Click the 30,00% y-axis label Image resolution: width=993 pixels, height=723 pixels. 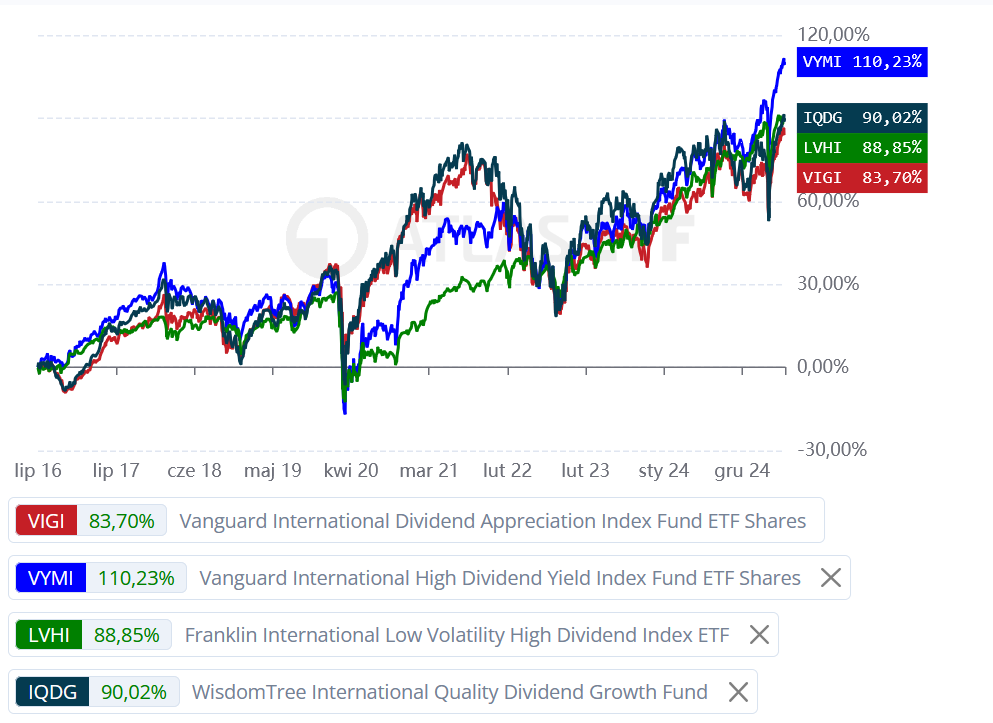pyautogui.click(x=828, y=283)
